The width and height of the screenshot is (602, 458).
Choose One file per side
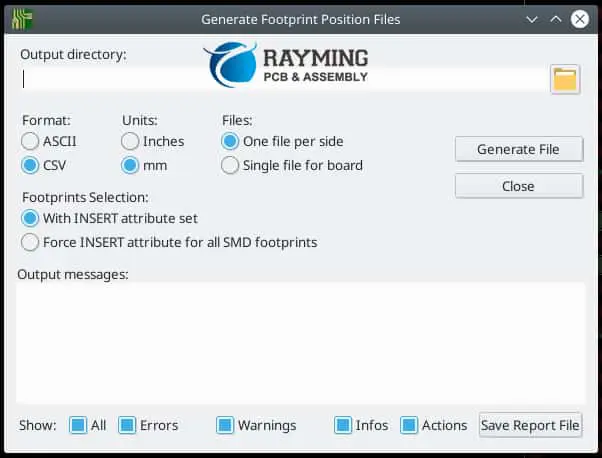point(231,141)
